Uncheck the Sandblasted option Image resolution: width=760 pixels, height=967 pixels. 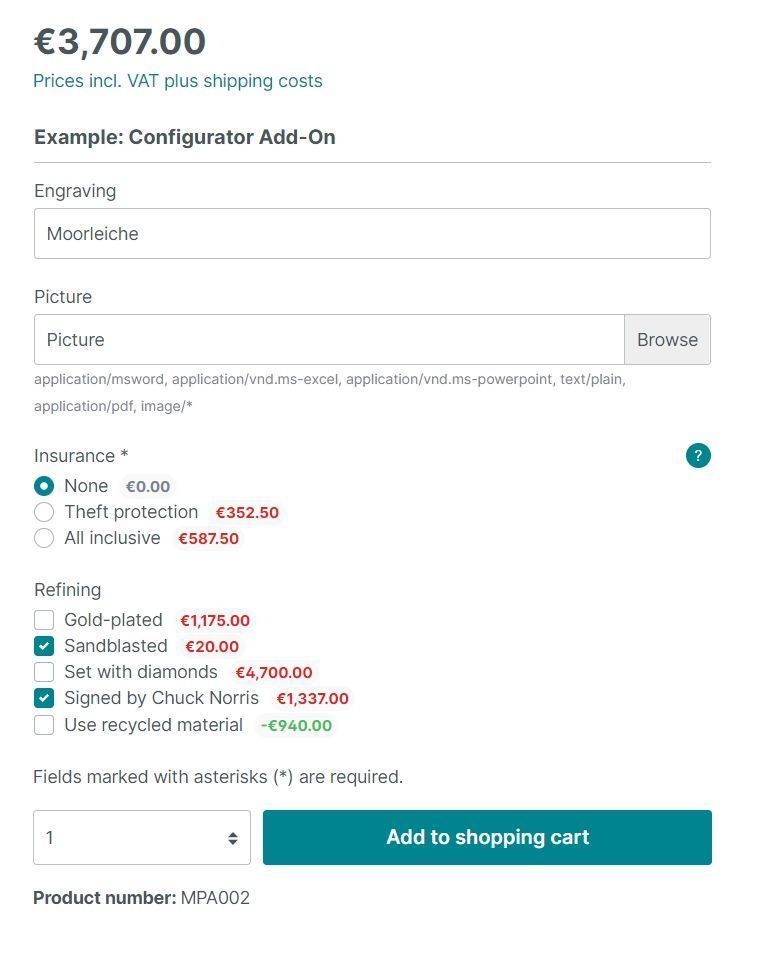coord(44,646)
